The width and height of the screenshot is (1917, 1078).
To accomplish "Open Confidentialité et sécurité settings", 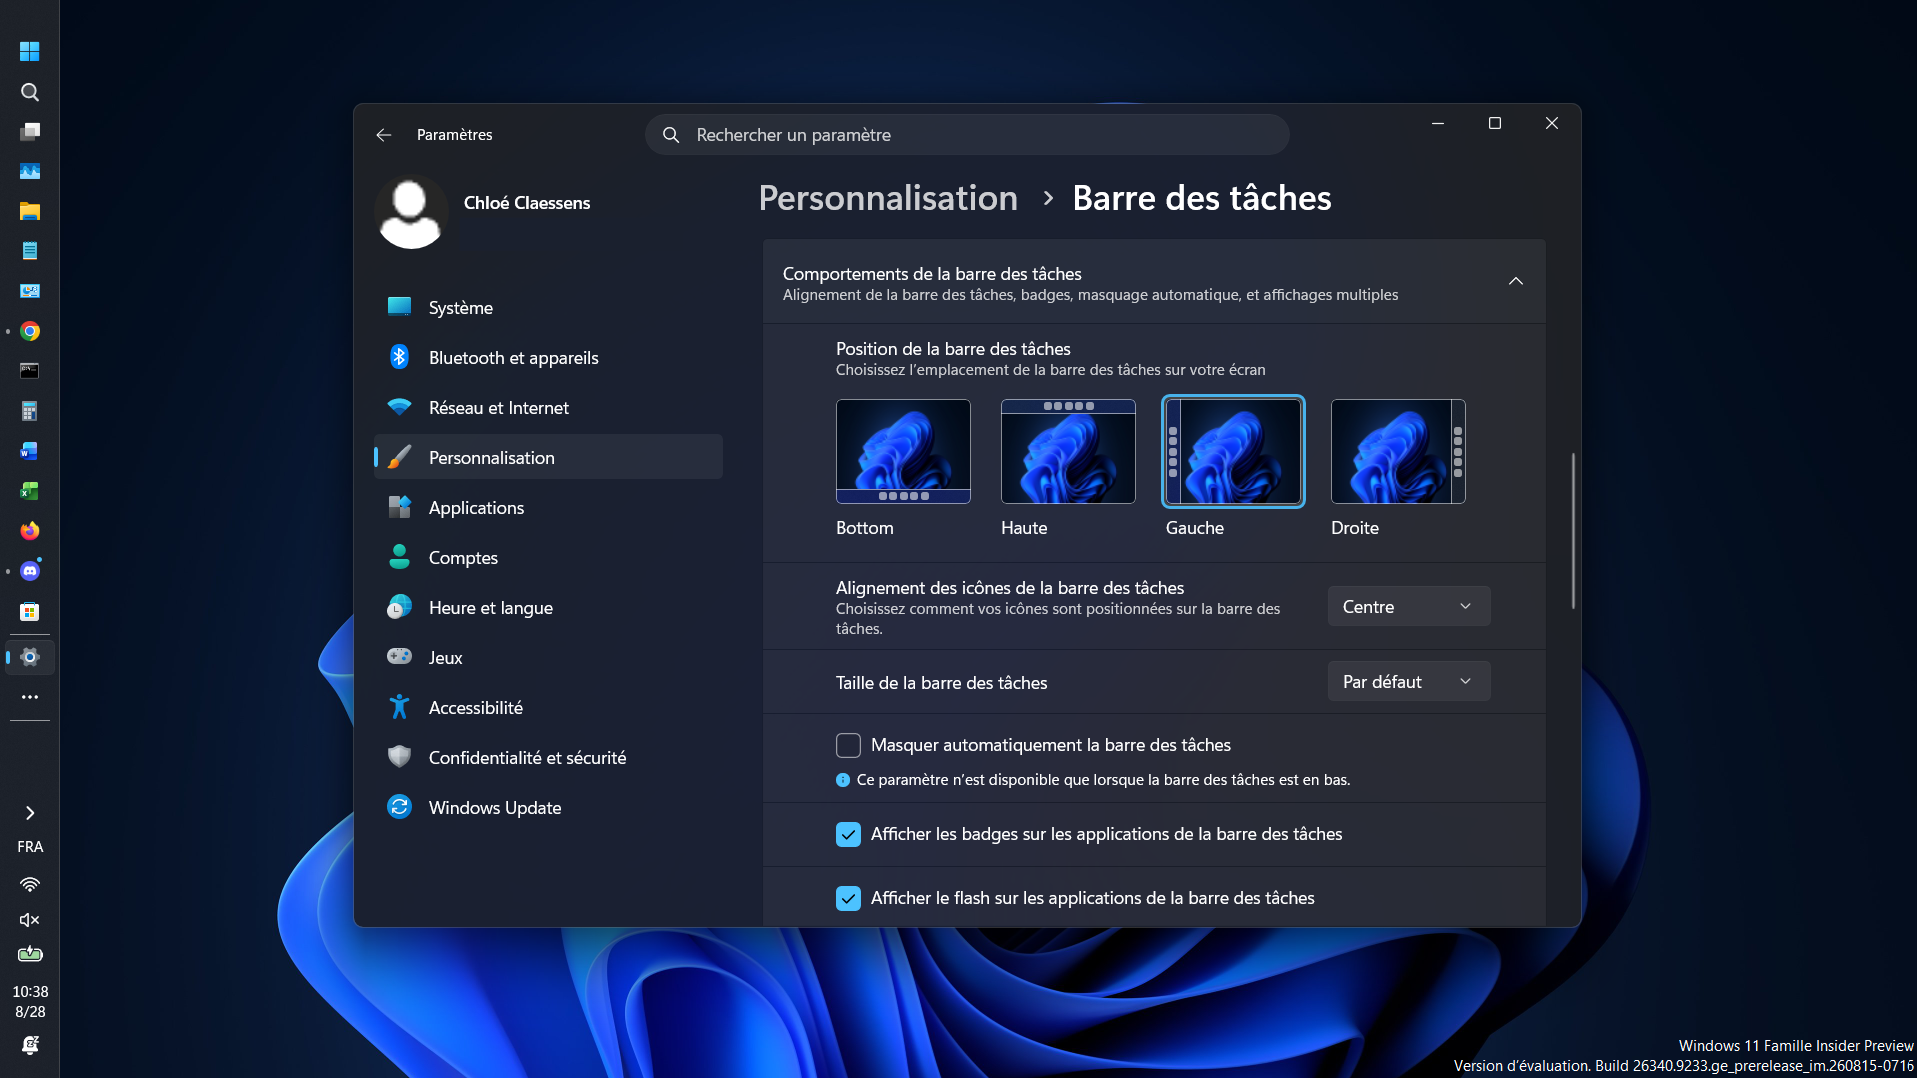I will click(x=548, y=757).
